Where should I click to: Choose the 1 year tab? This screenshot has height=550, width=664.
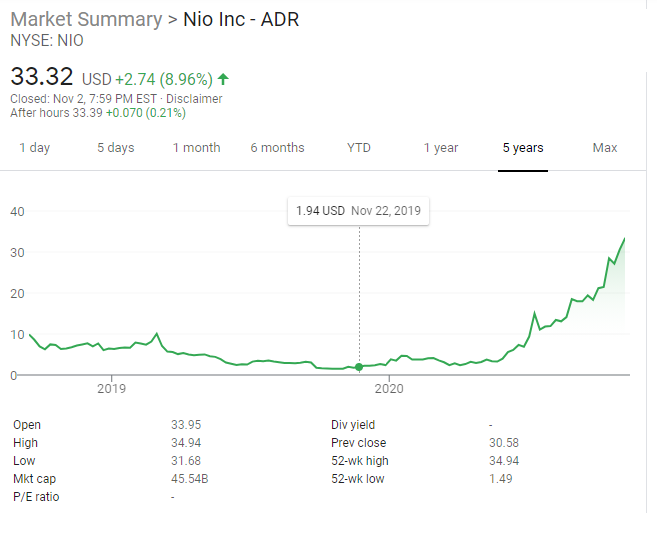coord(440,148)
